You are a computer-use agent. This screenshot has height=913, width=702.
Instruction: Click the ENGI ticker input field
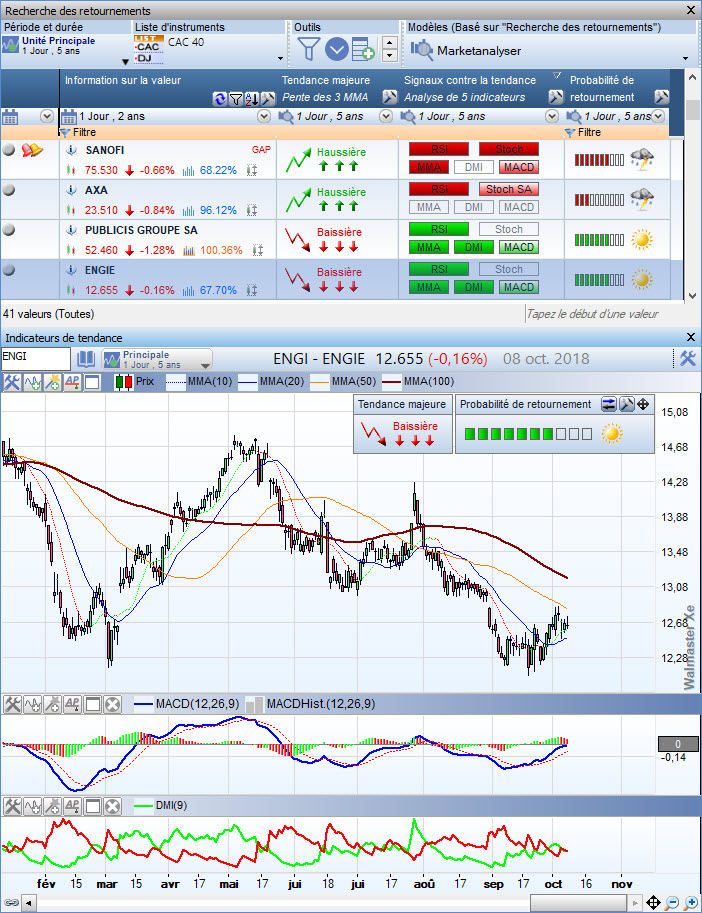[x=36, y=358]
